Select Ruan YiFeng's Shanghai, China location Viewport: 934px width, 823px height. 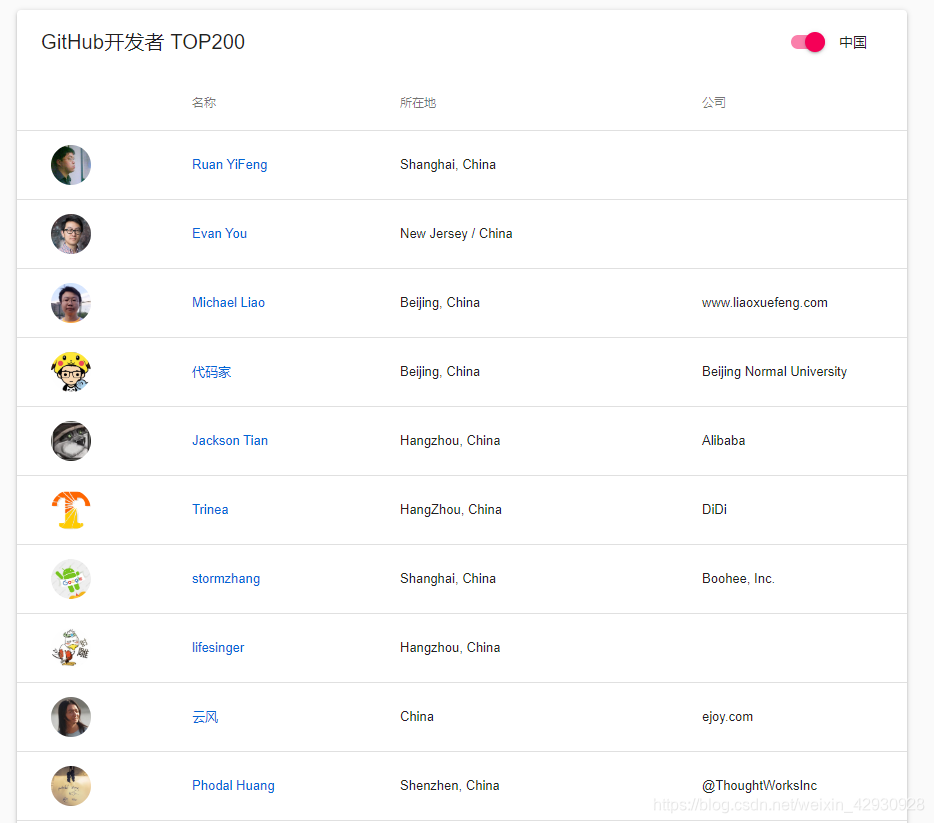(448, 164)
